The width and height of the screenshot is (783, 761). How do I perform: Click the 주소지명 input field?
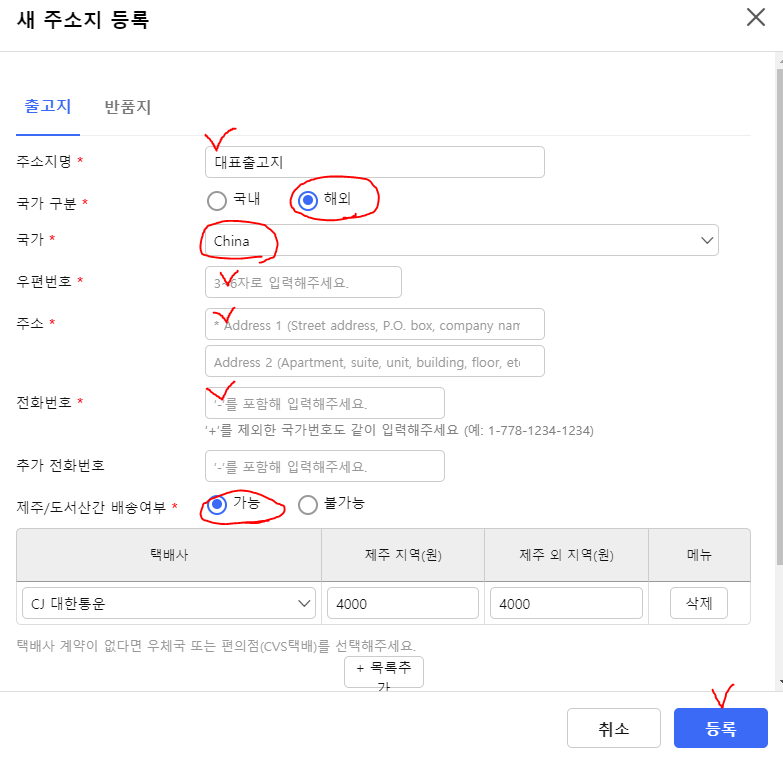pos(375,162)
